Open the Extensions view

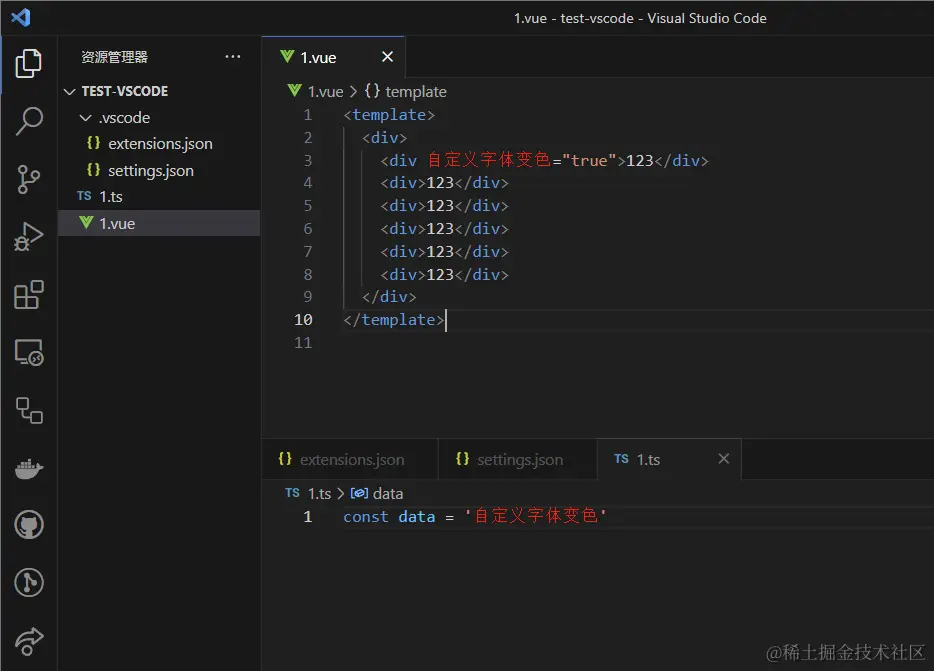[28, 294]
